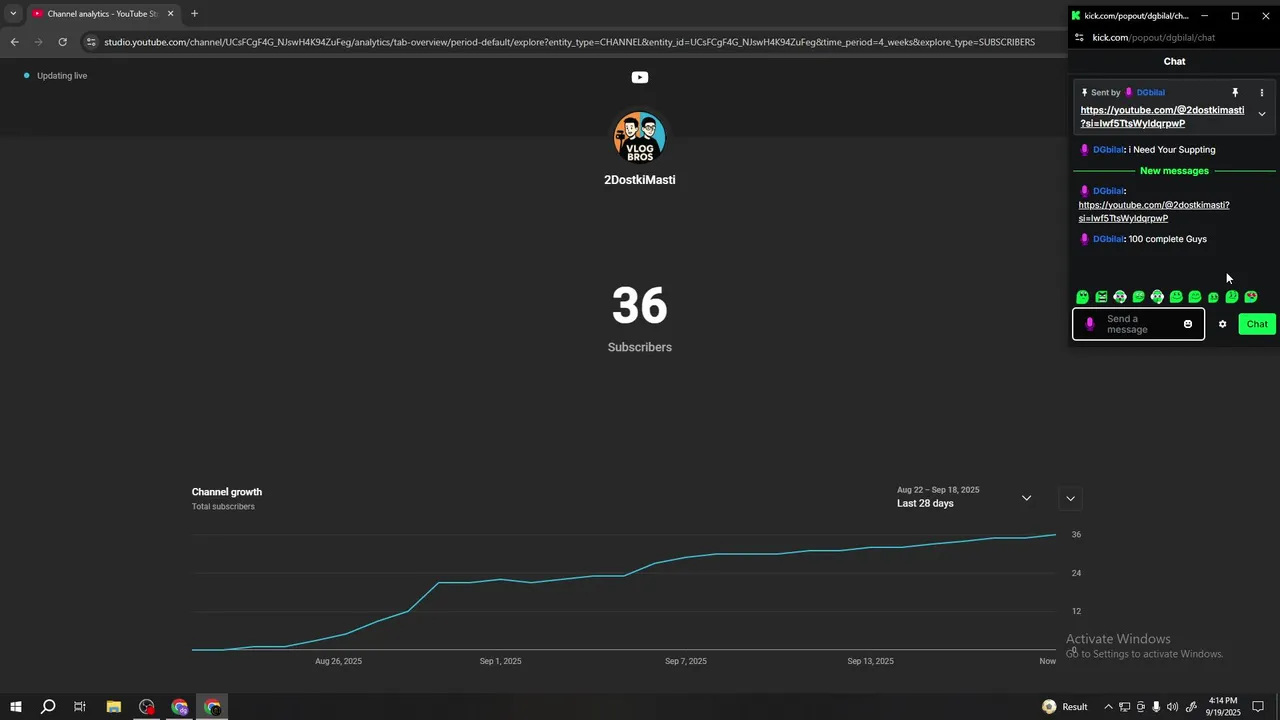Click DGbilal username in pinned message
The height and width of the screenshot is (720, 1280).
pos(1150,93)
